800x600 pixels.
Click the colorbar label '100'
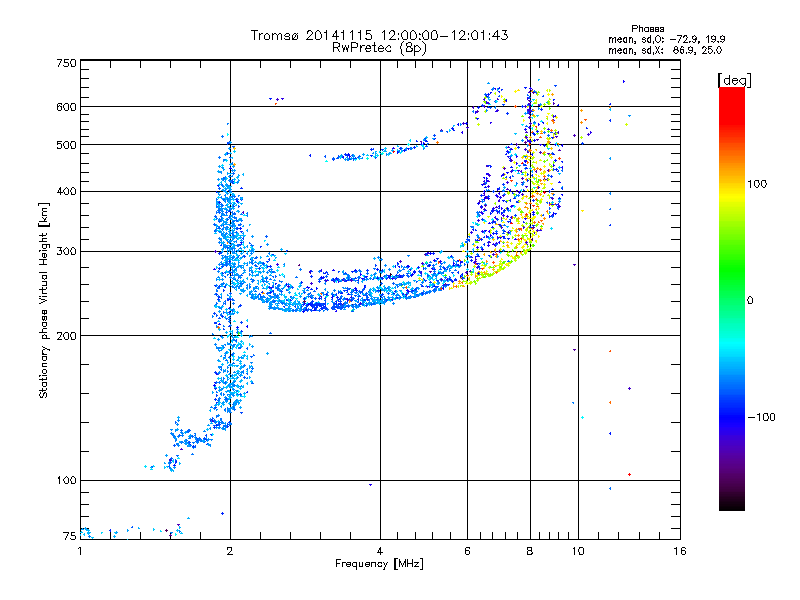tap(757, 184)
